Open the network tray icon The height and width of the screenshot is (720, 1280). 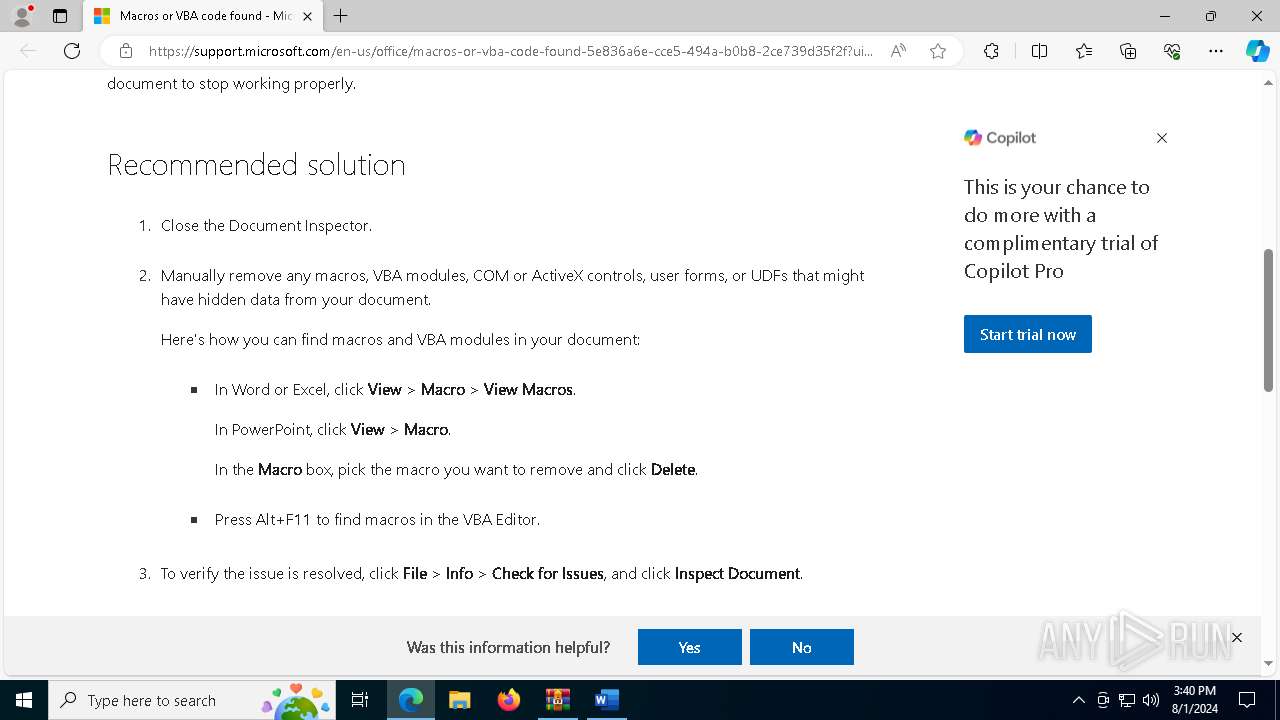[x=1127, y=700]
